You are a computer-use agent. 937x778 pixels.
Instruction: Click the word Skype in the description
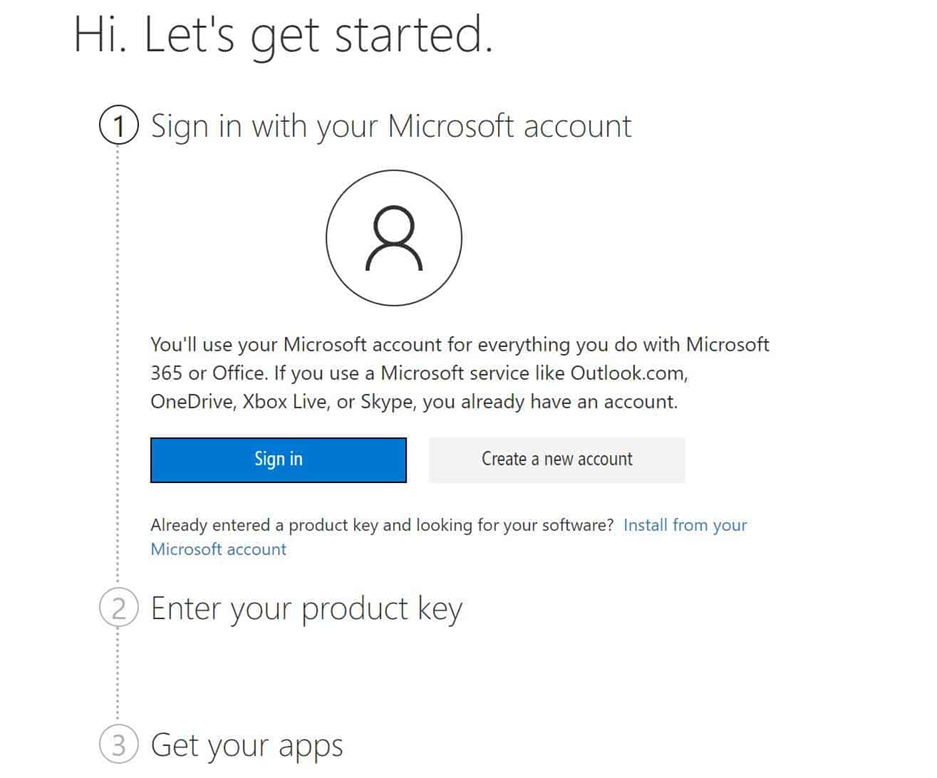[388, 402]
